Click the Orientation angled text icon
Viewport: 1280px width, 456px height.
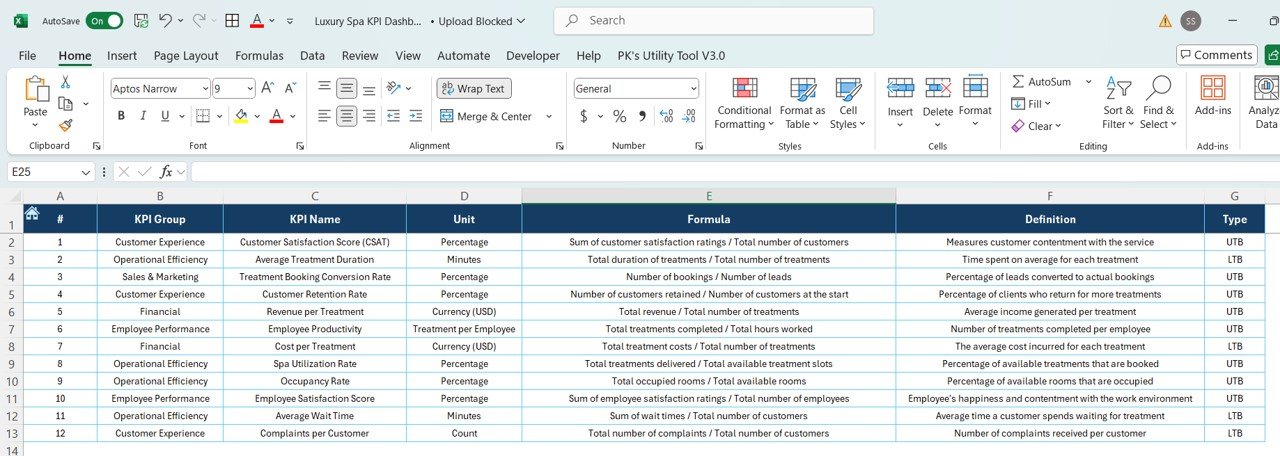[394, 88]
